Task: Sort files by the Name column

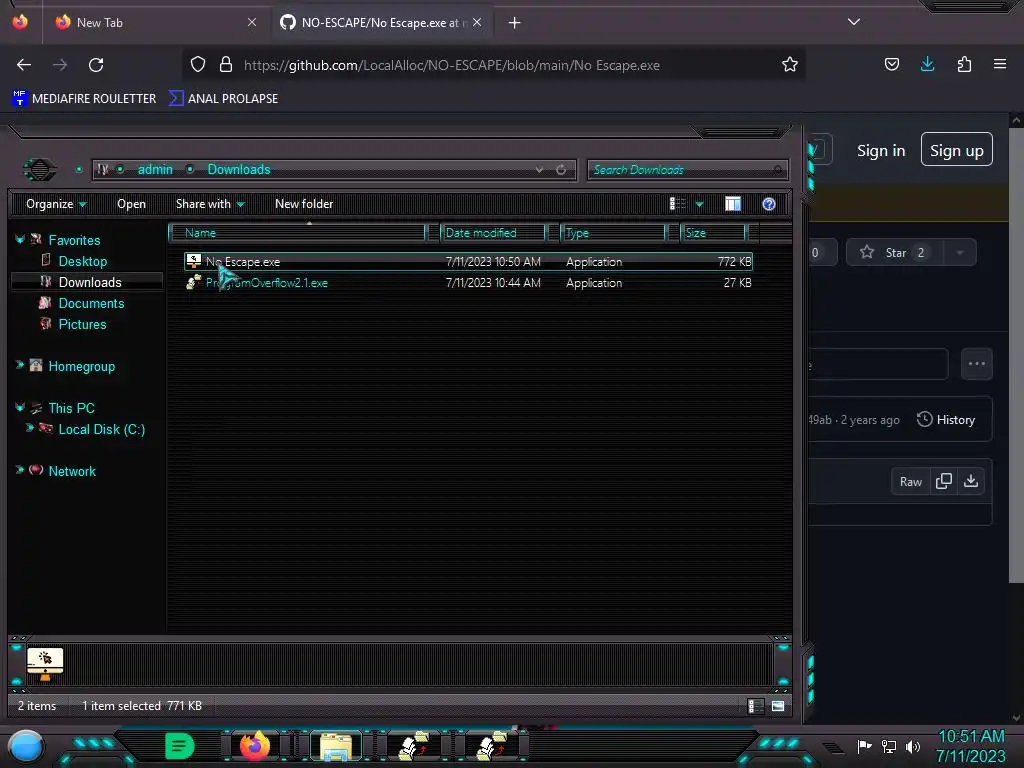Action: pyautogui.click(x=297, y=233)
